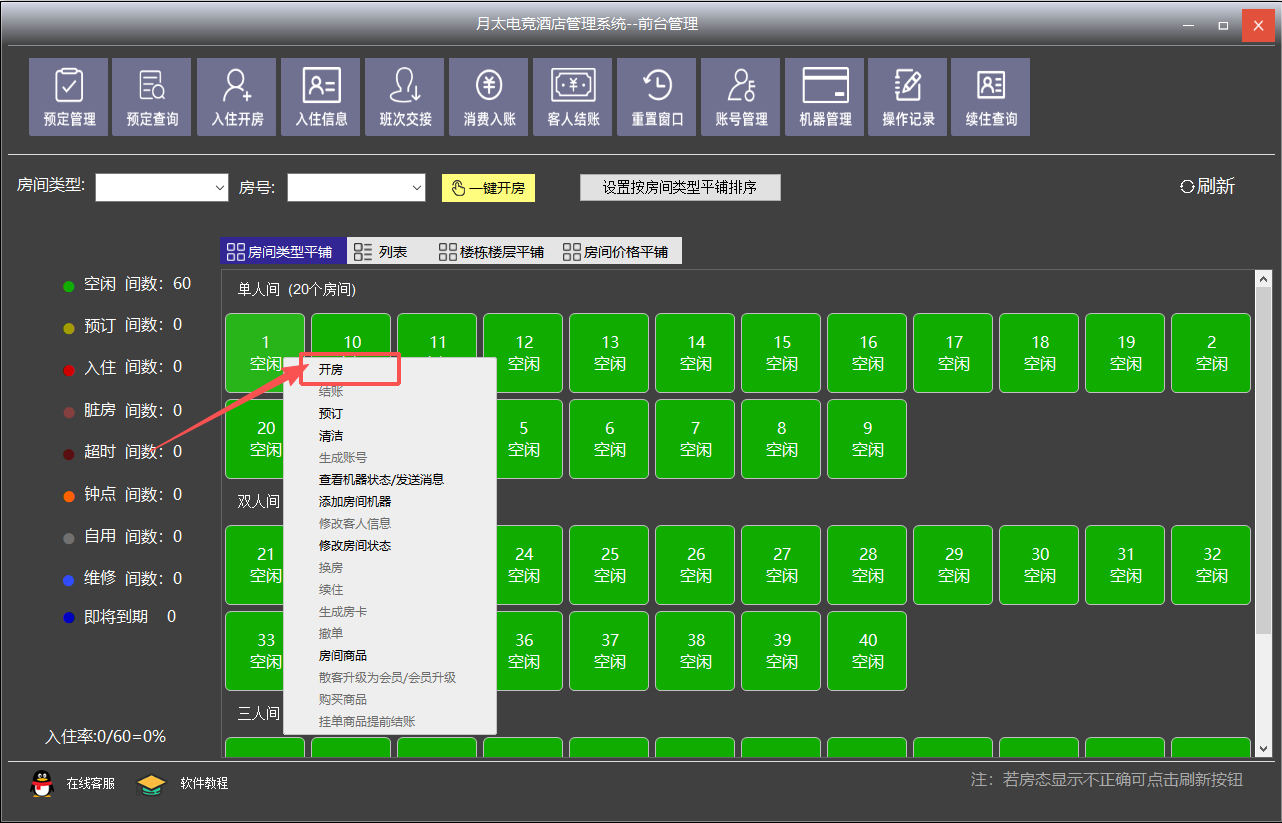Click the 操作记录 operation log icon
This screenshot has height=823, width=1282.
pos(908,97)
